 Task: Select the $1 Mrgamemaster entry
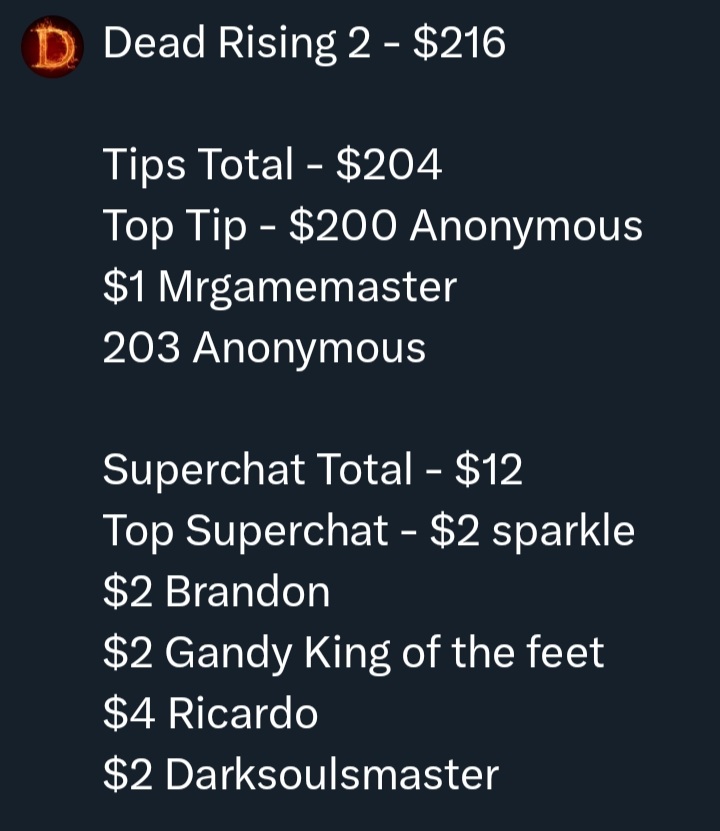[x=280, y=287]
